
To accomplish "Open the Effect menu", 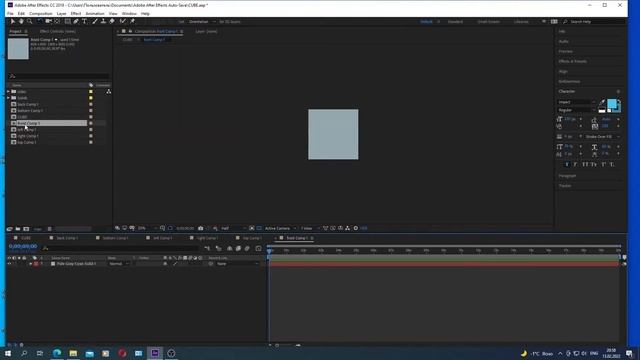I will [x=76, y=13].
